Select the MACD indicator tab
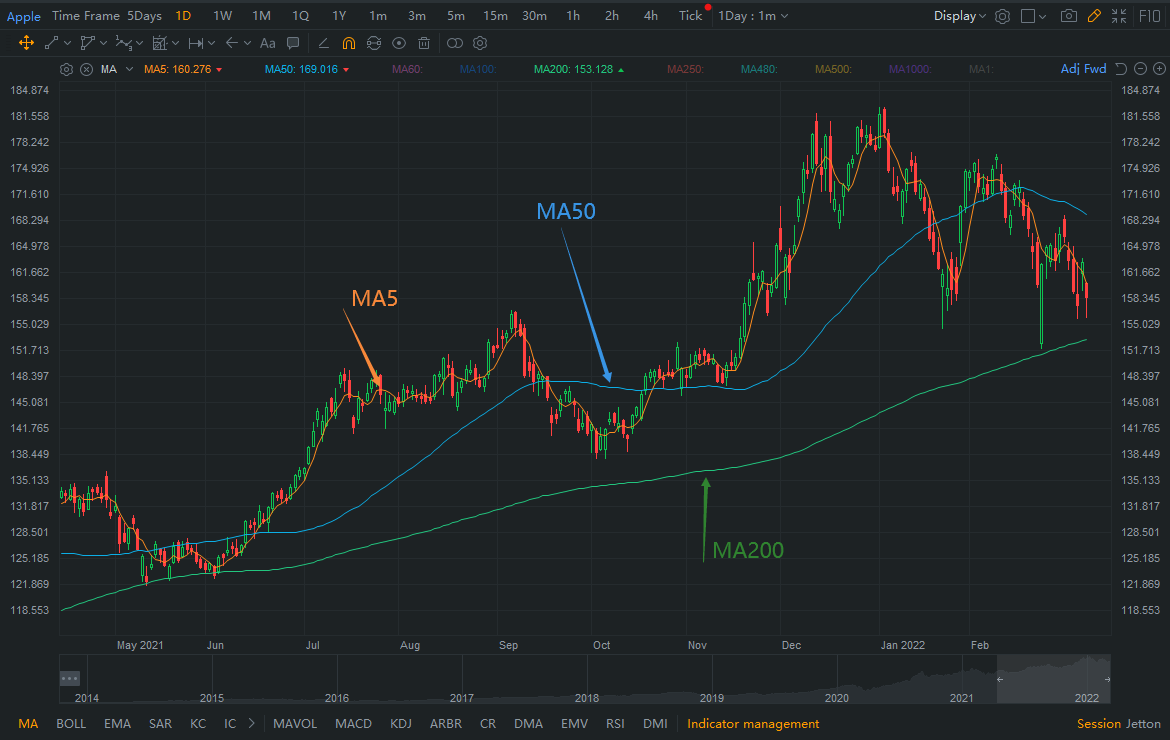The image size is (1170, 740). [353, 723]
